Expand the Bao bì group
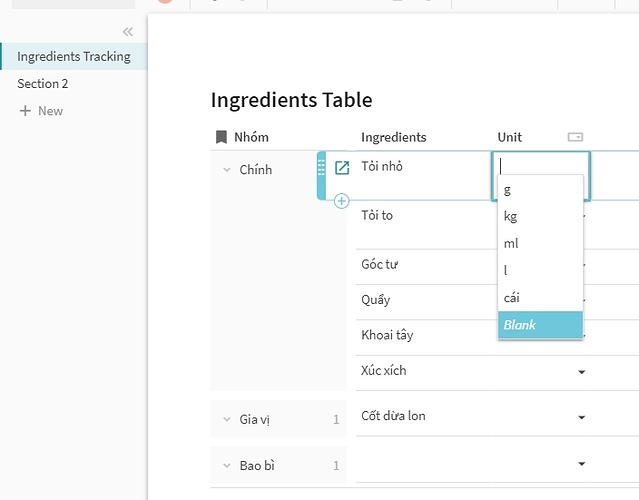 point(227,465)
